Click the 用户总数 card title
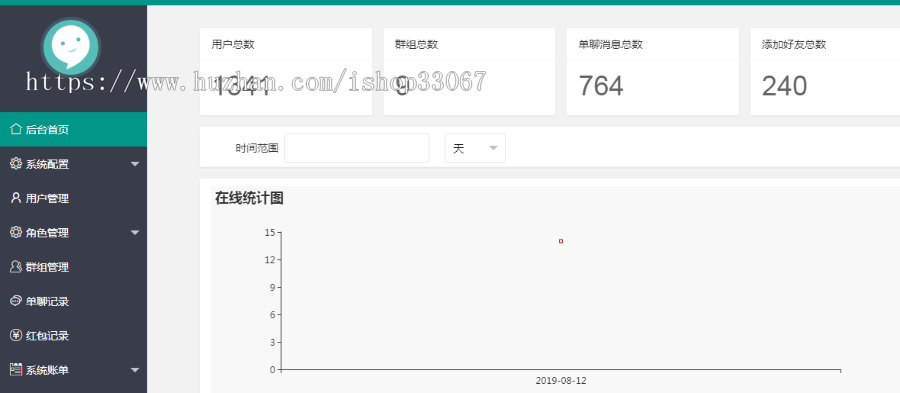This screenshot has width=900, height=393. coord(233,45)
